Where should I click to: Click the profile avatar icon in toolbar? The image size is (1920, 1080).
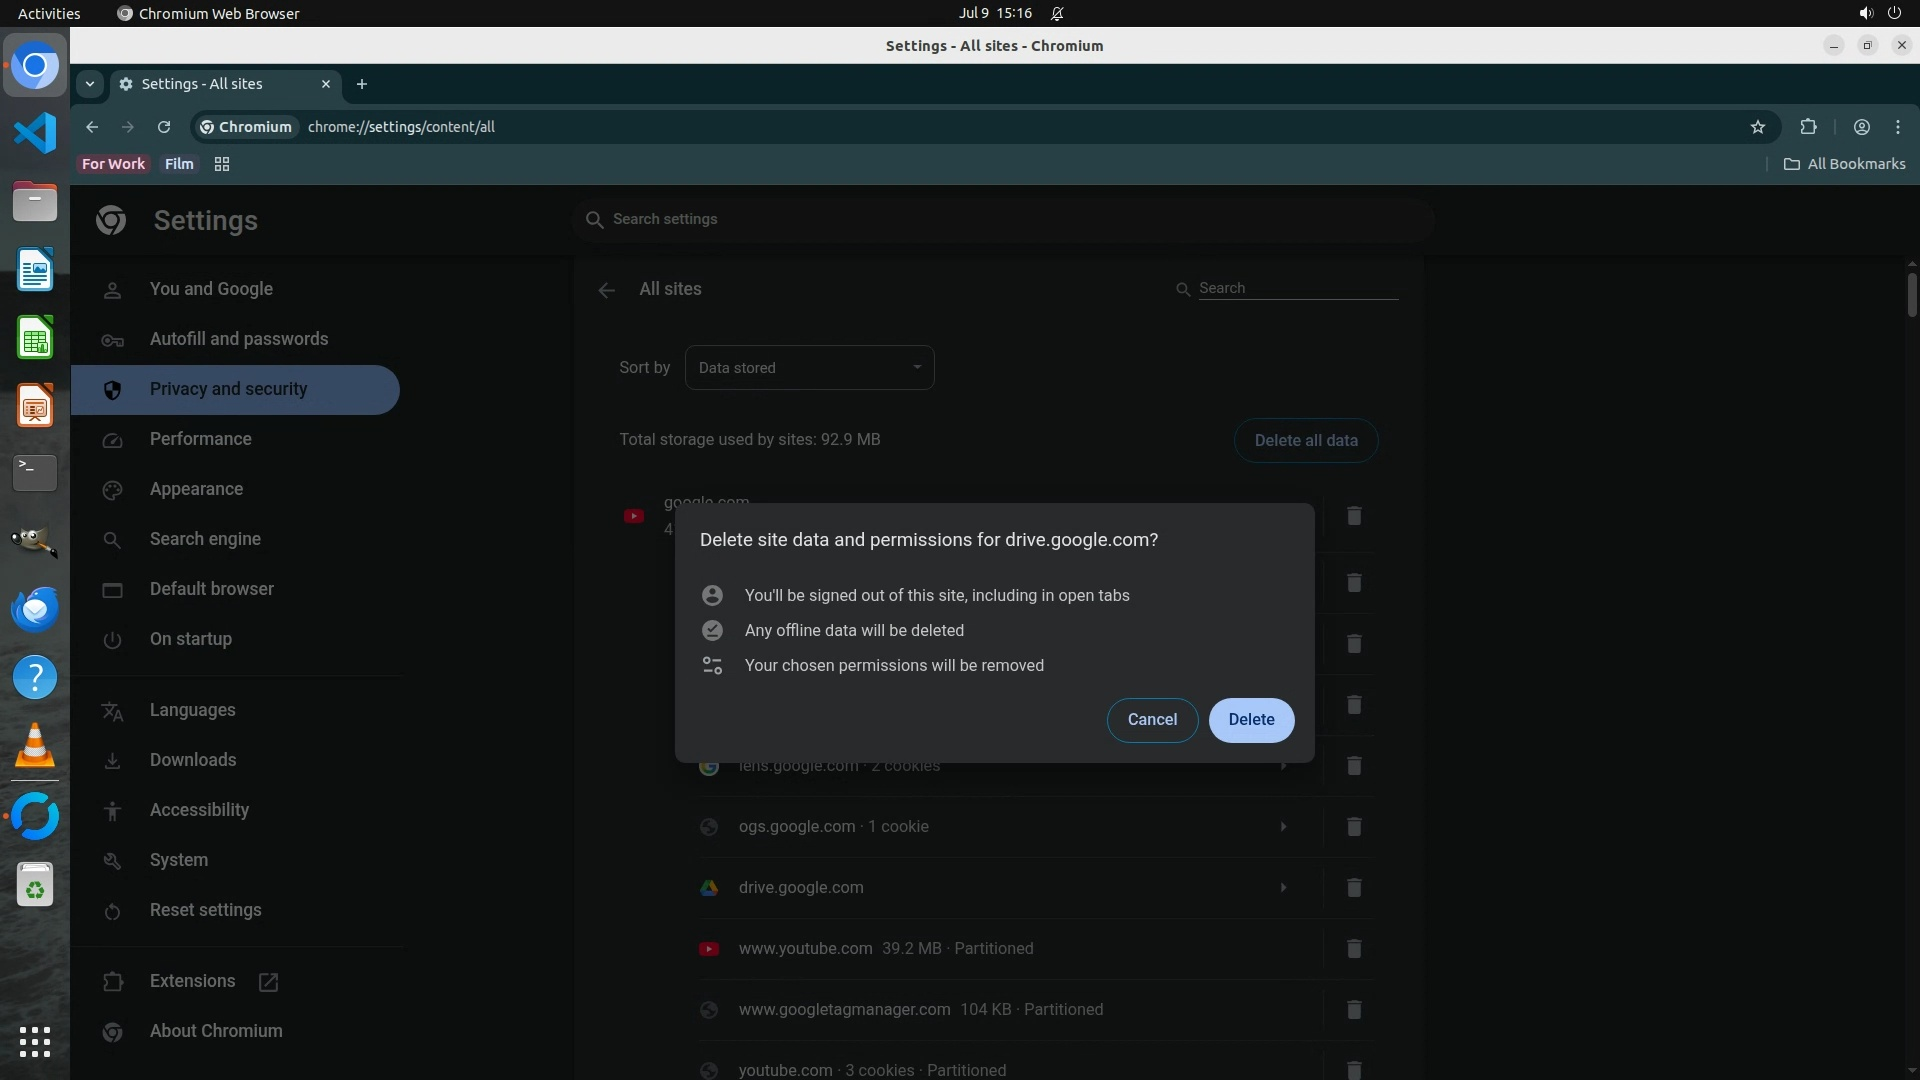[x=1861, y=127]
